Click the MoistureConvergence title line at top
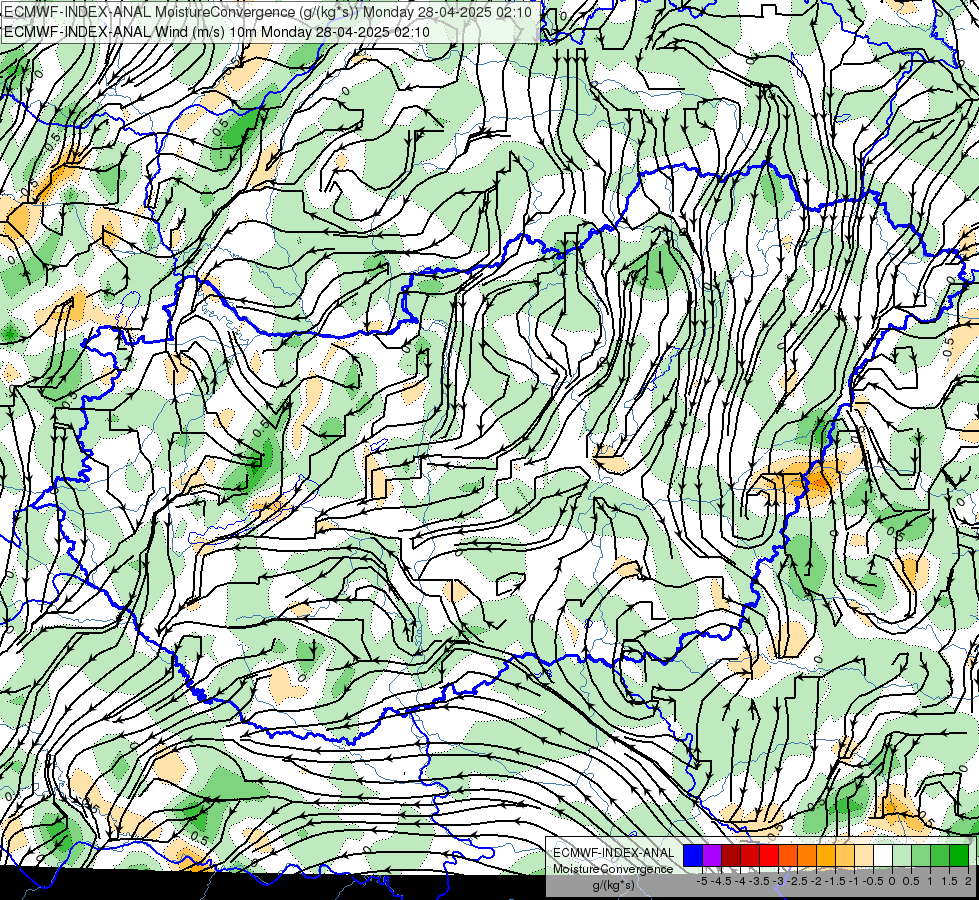The width and height of the screenshot is (979, 900). 268,12
